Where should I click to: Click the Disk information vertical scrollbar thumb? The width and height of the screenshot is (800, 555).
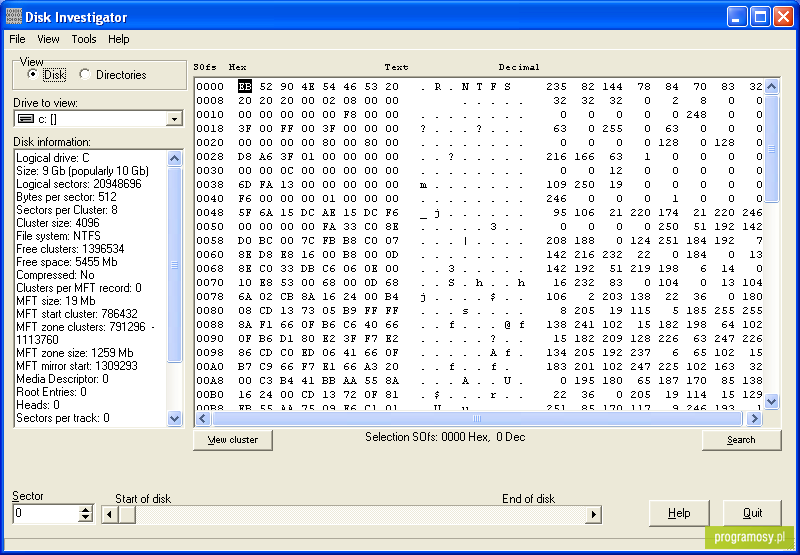(174, 264)
